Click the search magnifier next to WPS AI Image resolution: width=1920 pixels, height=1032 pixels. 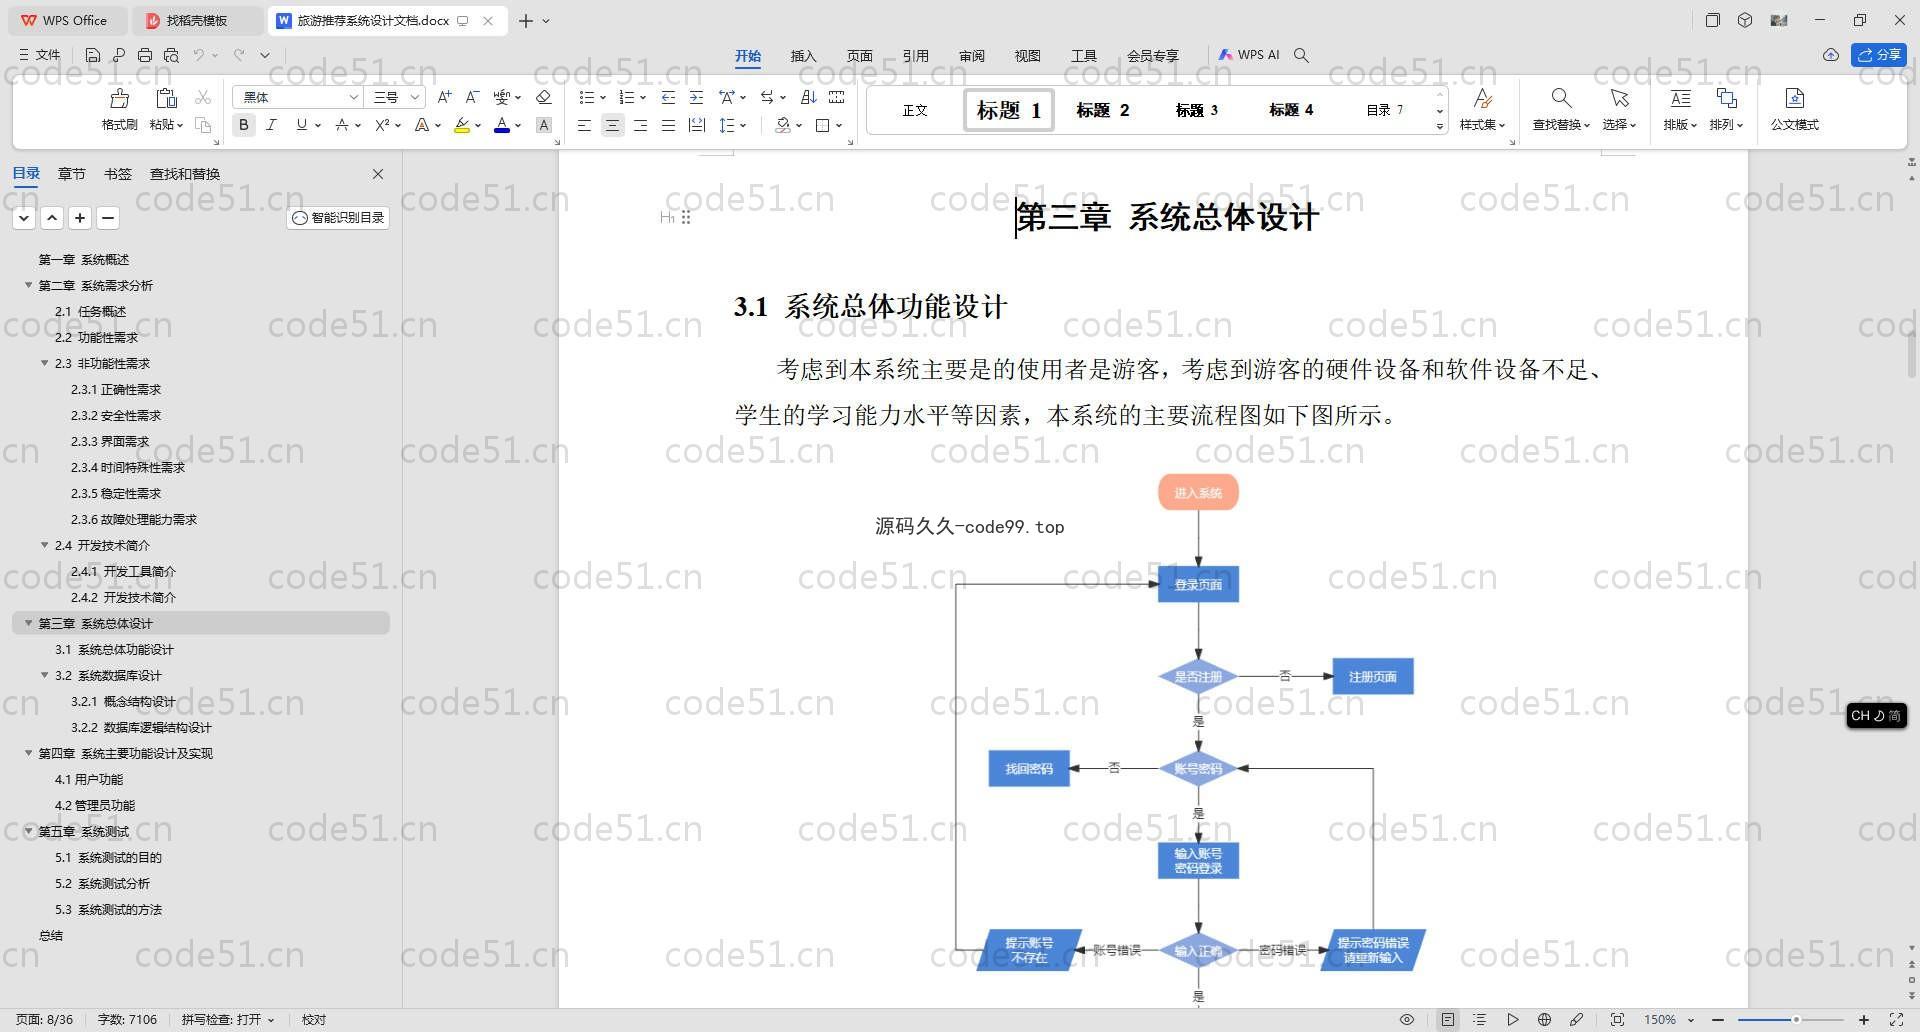1301,55
